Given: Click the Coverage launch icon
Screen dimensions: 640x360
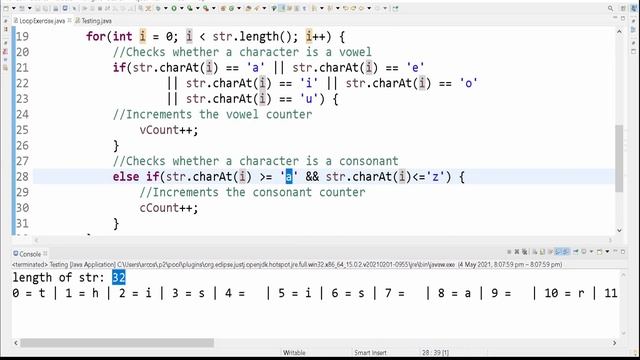Looking at the screenshot, I should [190, 8].
